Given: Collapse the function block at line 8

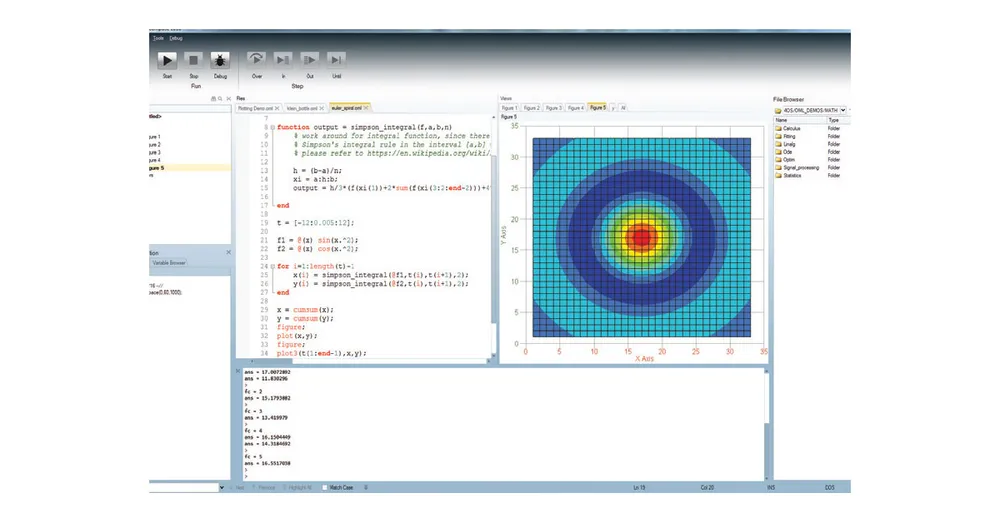Looking at the screenshot, I should pos(272,128).
